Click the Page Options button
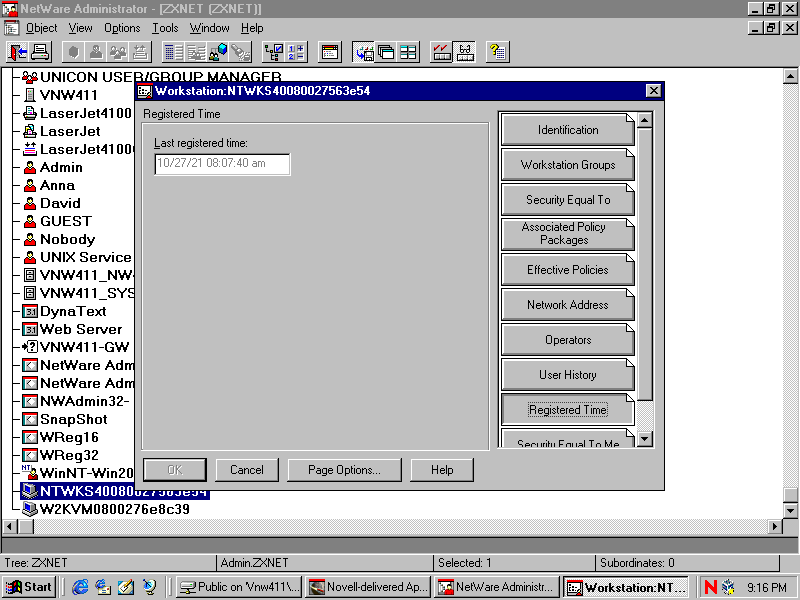 (x=344, y=470)
